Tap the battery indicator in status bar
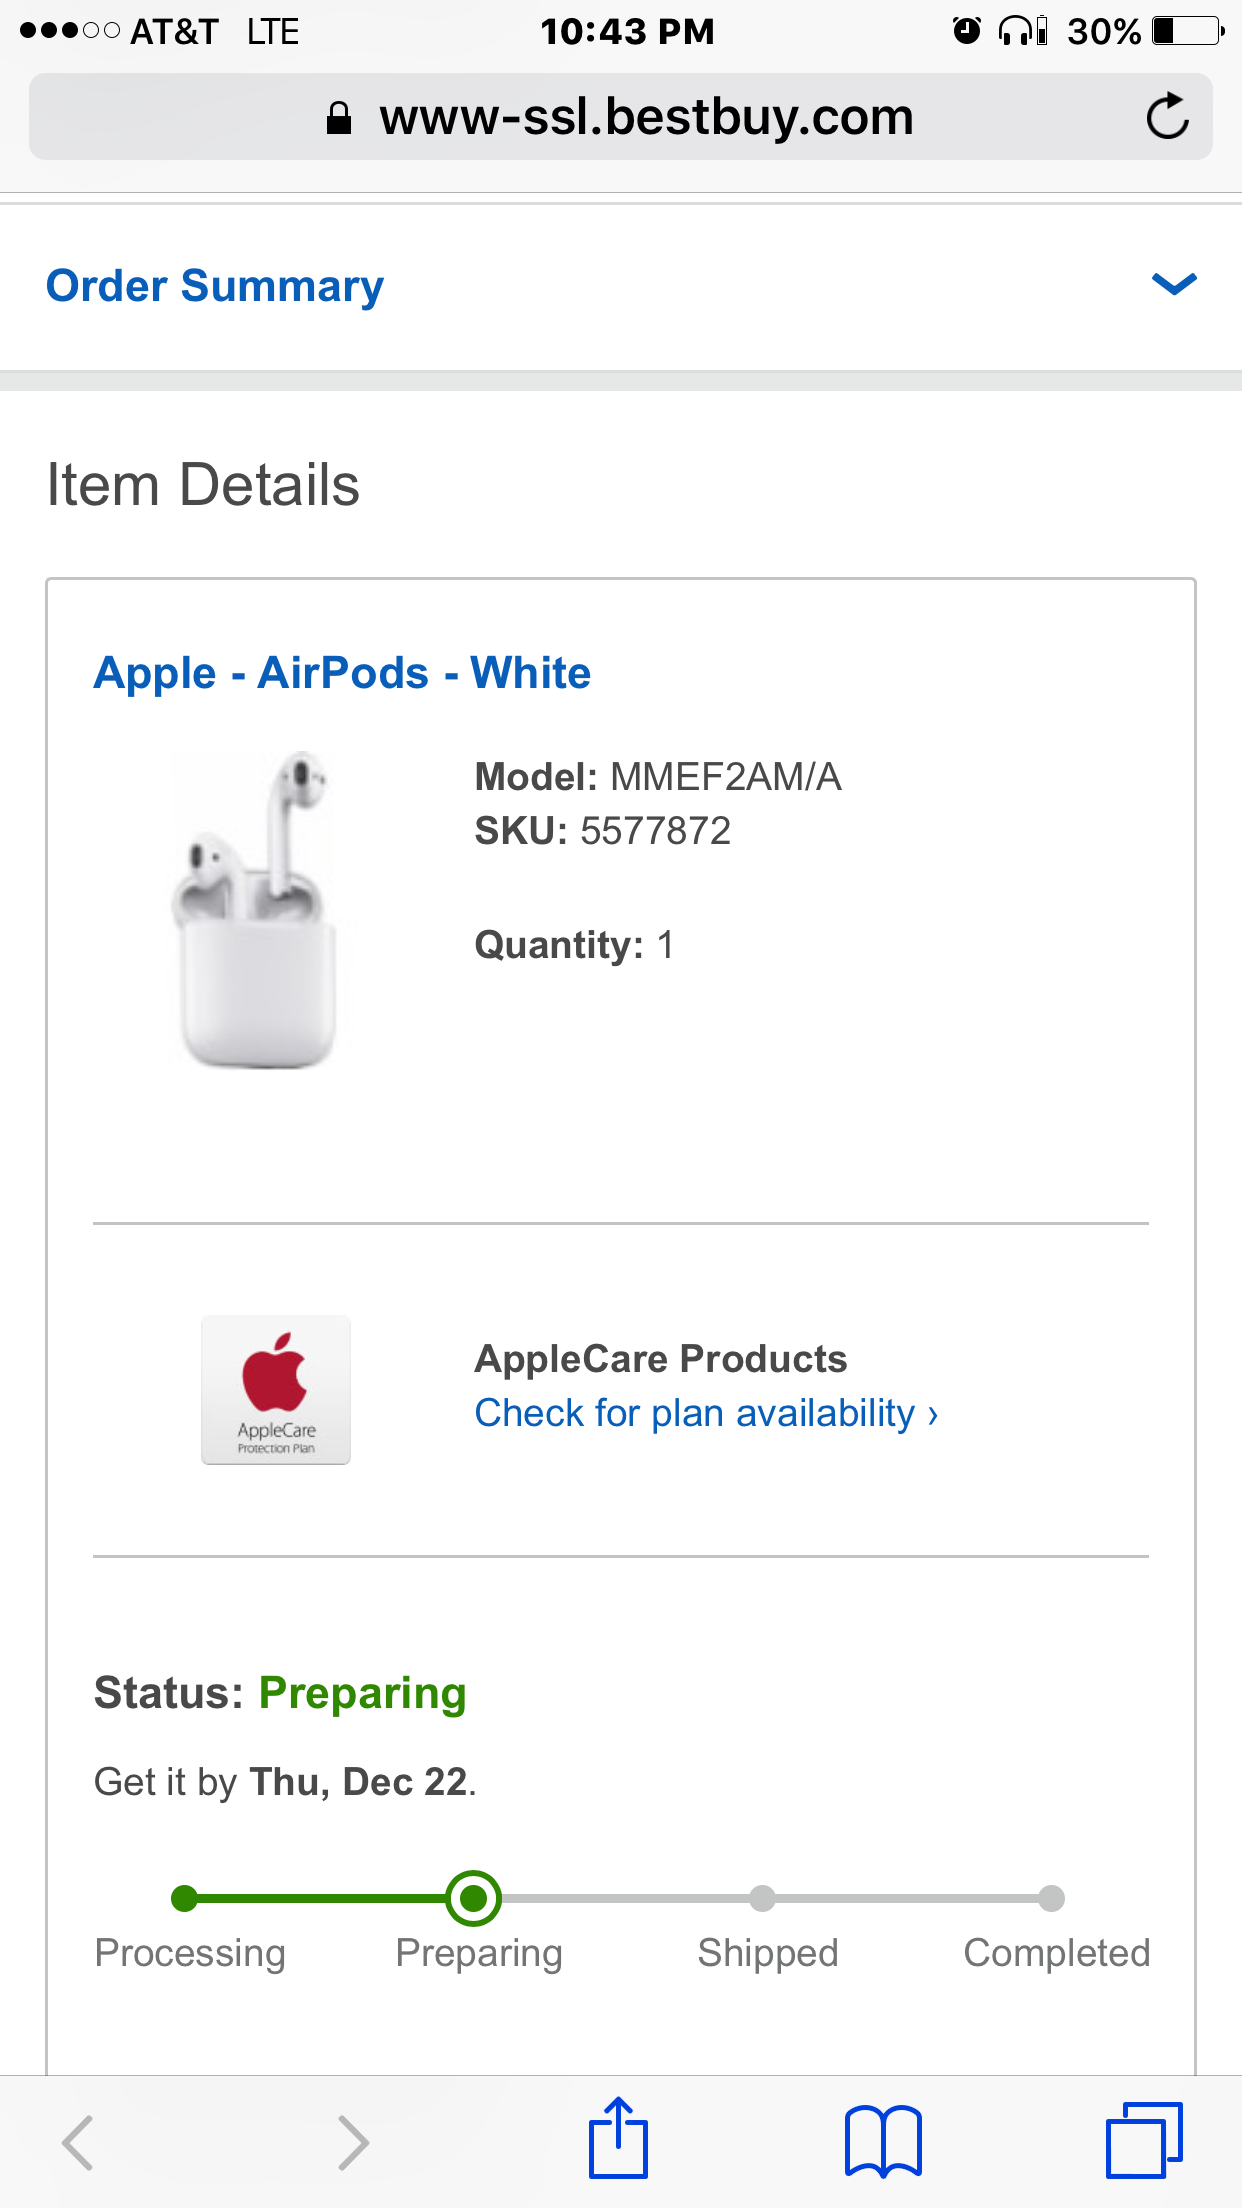 pyautogui.click(x=1187, y=31)
